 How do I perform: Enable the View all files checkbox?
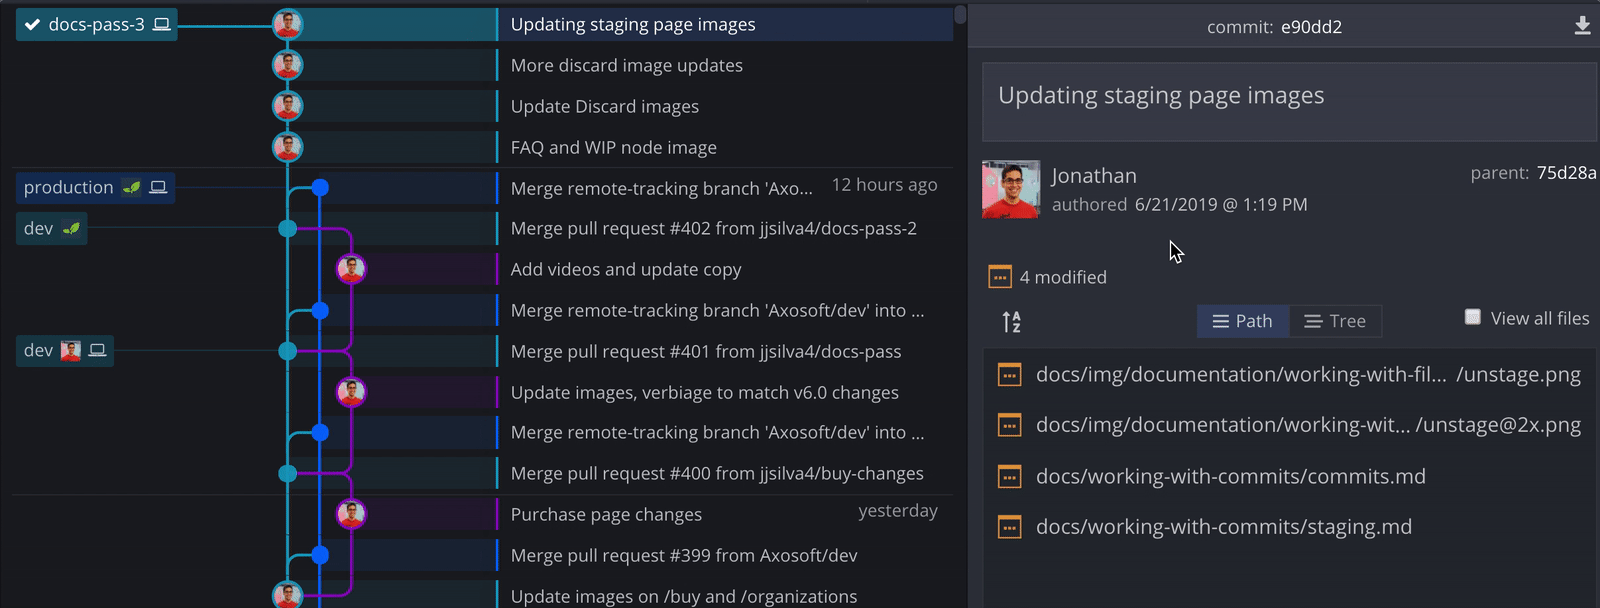pyautogui.click(x=1472, y=317)
